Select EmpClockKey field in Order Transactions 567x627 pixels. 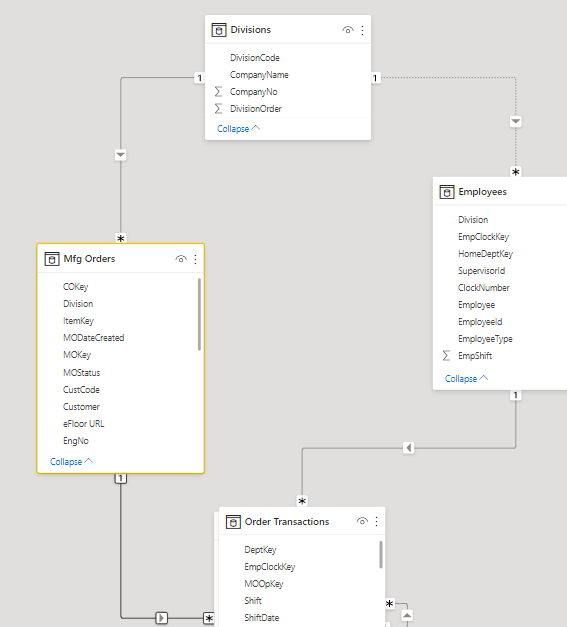270,567
